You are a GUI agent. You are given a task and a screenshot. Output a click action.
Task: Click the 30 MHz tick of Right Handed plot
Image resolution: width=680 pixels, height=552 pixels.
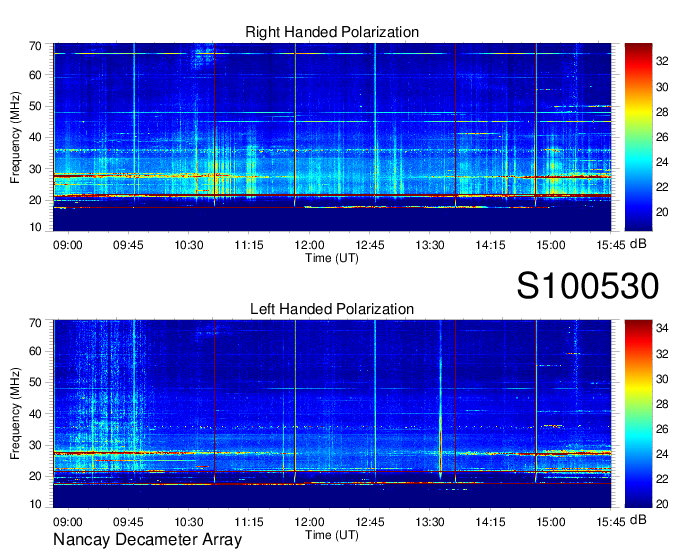(35, 169)
